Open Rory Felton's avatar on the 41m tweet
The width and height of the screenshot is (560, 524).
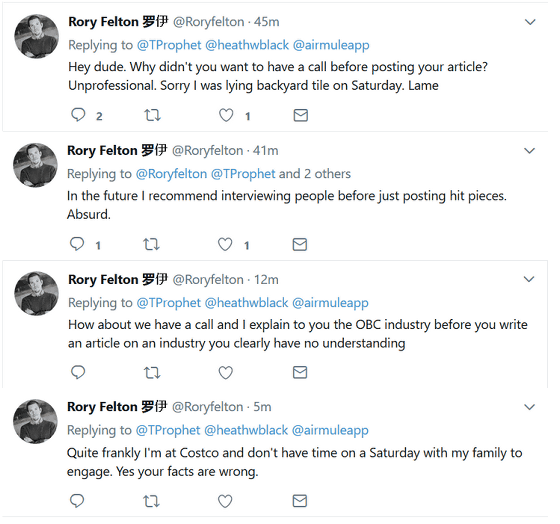pyautogui.click(x=35, y=165)
